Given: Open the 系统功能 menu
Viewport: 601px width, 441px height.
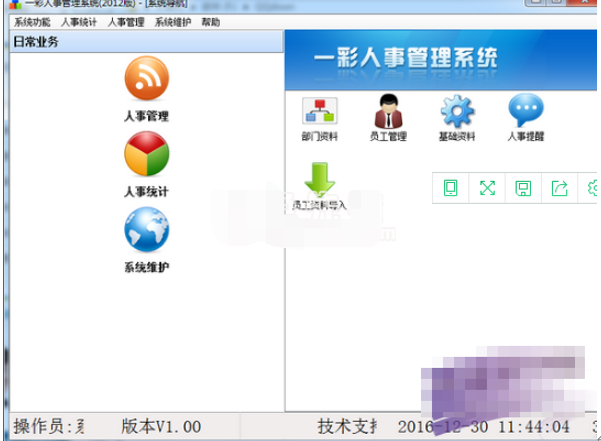Looking at the screenshot, I should pyautogui.click(x=32, y=22).
